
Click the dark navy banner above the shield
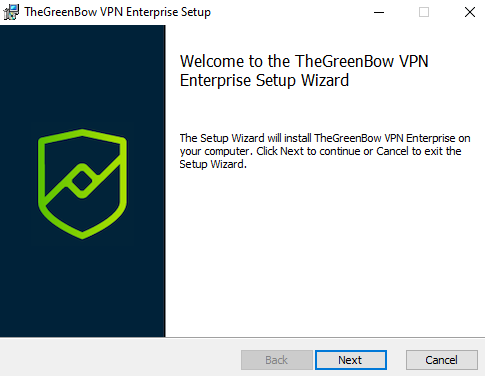(82, 77)
